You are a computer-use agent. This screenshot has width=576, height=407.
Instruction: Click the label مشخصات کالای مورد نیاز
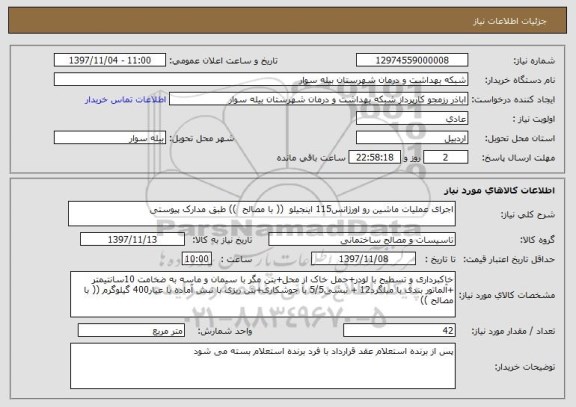pyautogui.click(x=507, y=295)
